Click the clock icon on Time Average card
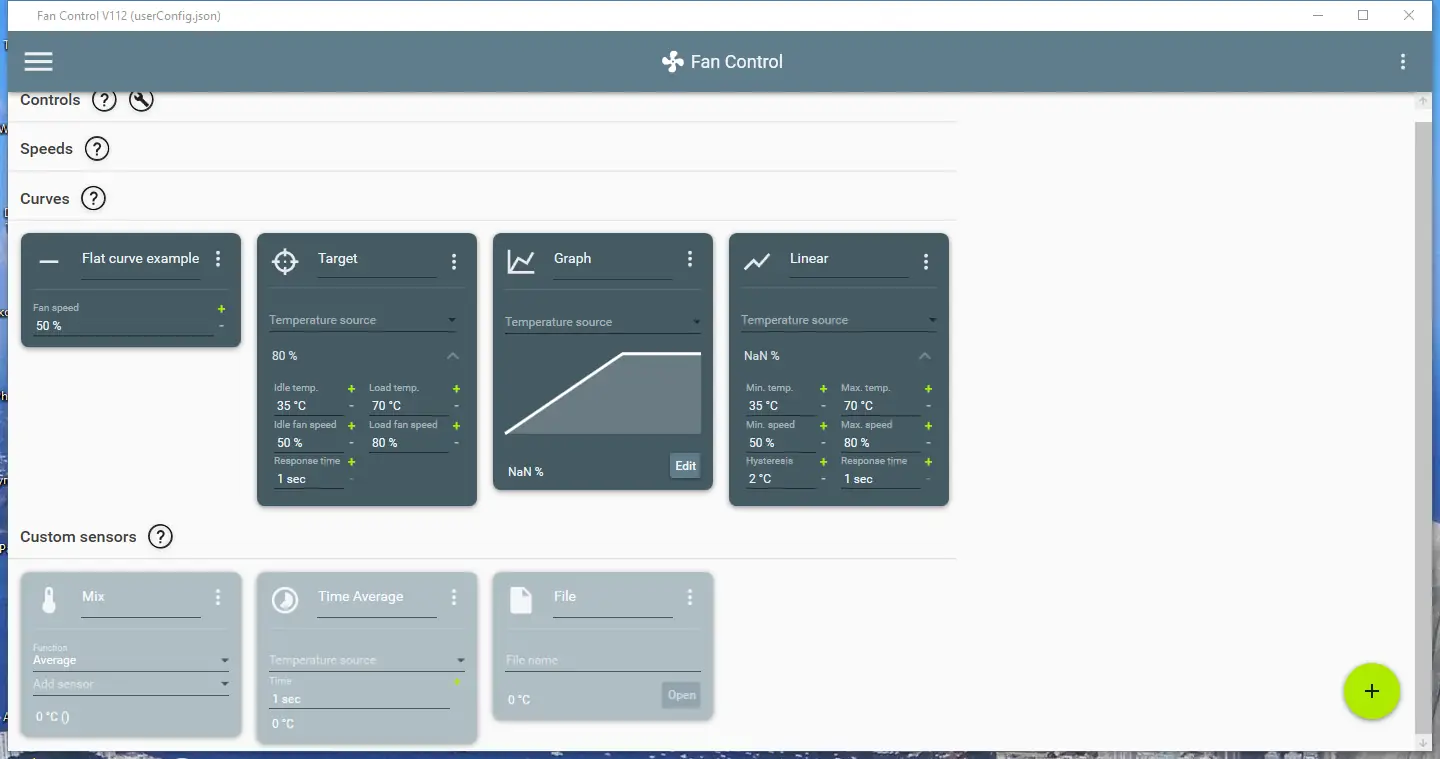The image size is (1440, 759). [285, 599]
